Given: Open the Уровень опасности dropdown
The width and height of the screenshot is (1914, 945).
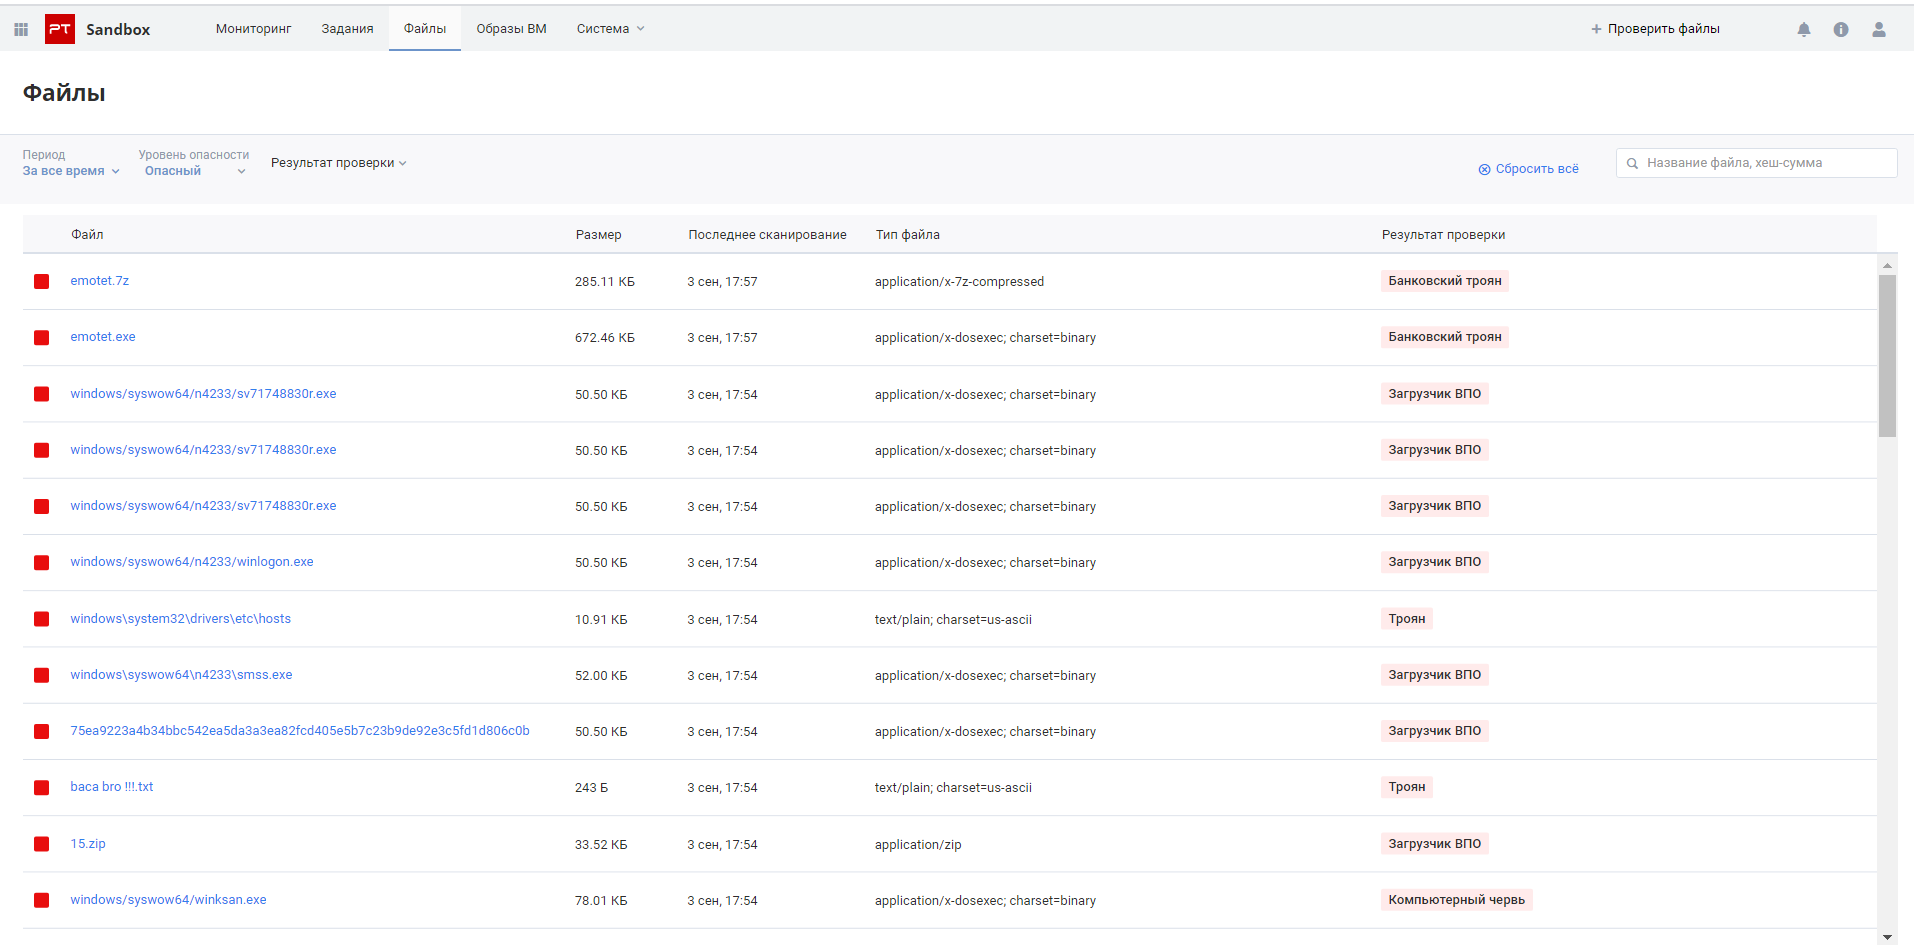Looking at the screenshot, I should pos(193,171).
